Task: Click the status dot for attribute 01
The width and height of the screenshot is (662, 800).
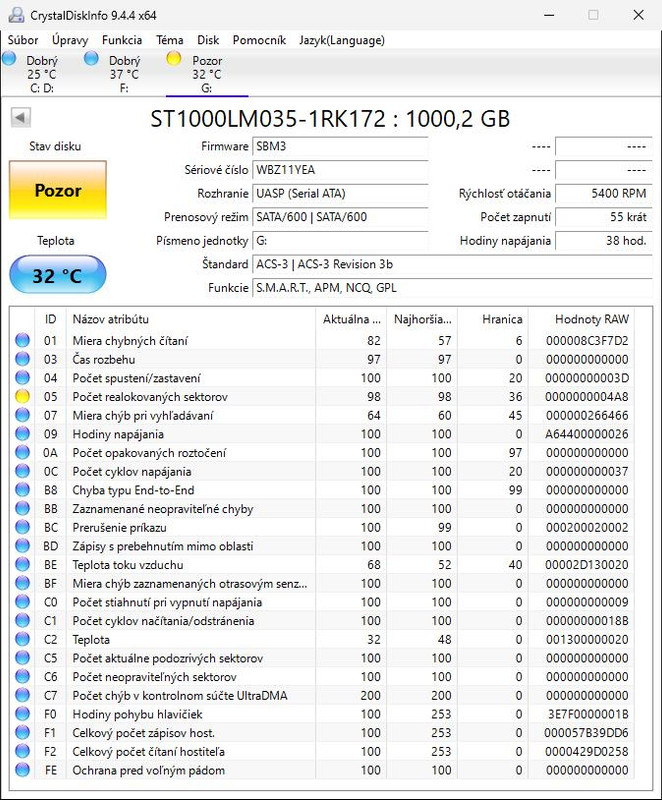Action: pos(22,340)
